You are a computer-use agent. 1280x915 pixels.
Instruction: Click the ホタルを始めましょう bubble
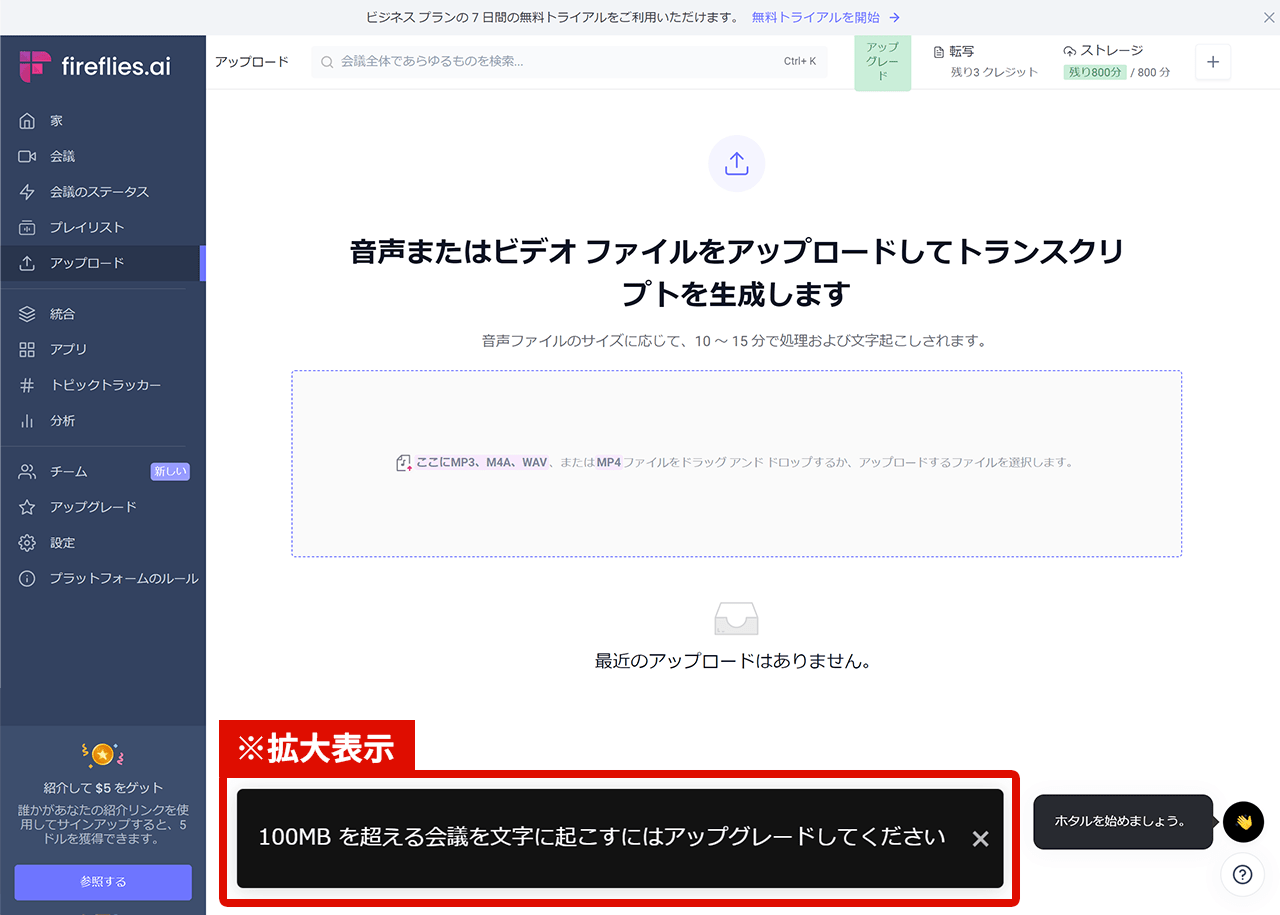(x=1123, y=822)
